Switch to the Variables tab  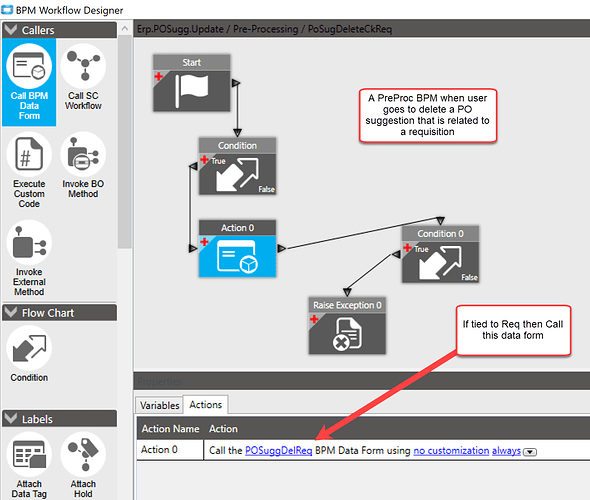(160, 405)
